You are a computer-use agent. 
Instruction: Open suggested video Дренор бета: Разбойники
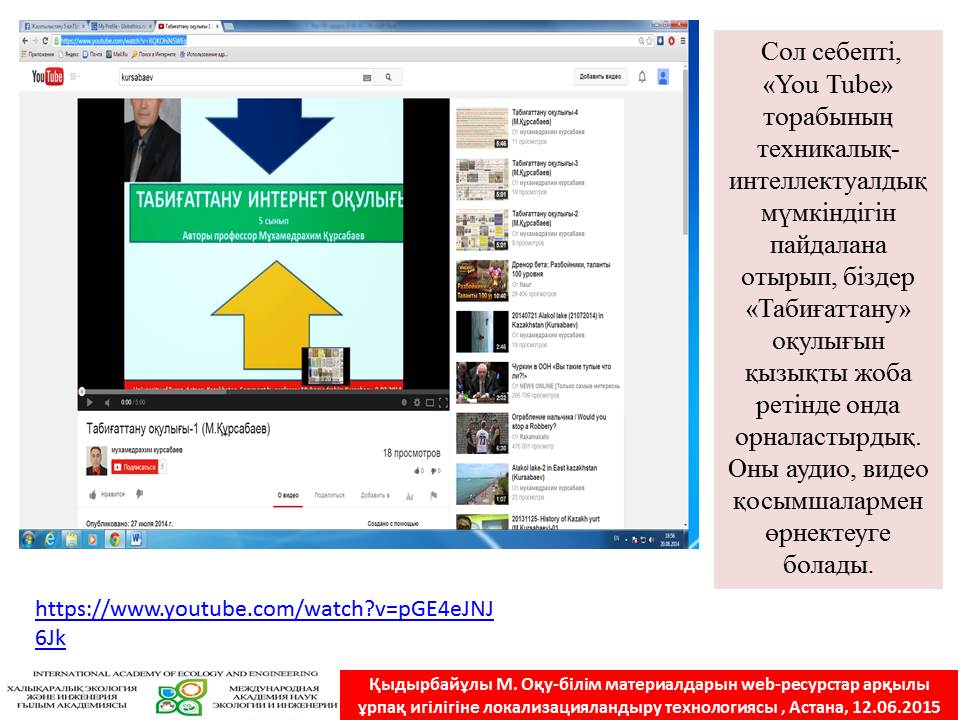pyautogui.click(x=539, y=280)
